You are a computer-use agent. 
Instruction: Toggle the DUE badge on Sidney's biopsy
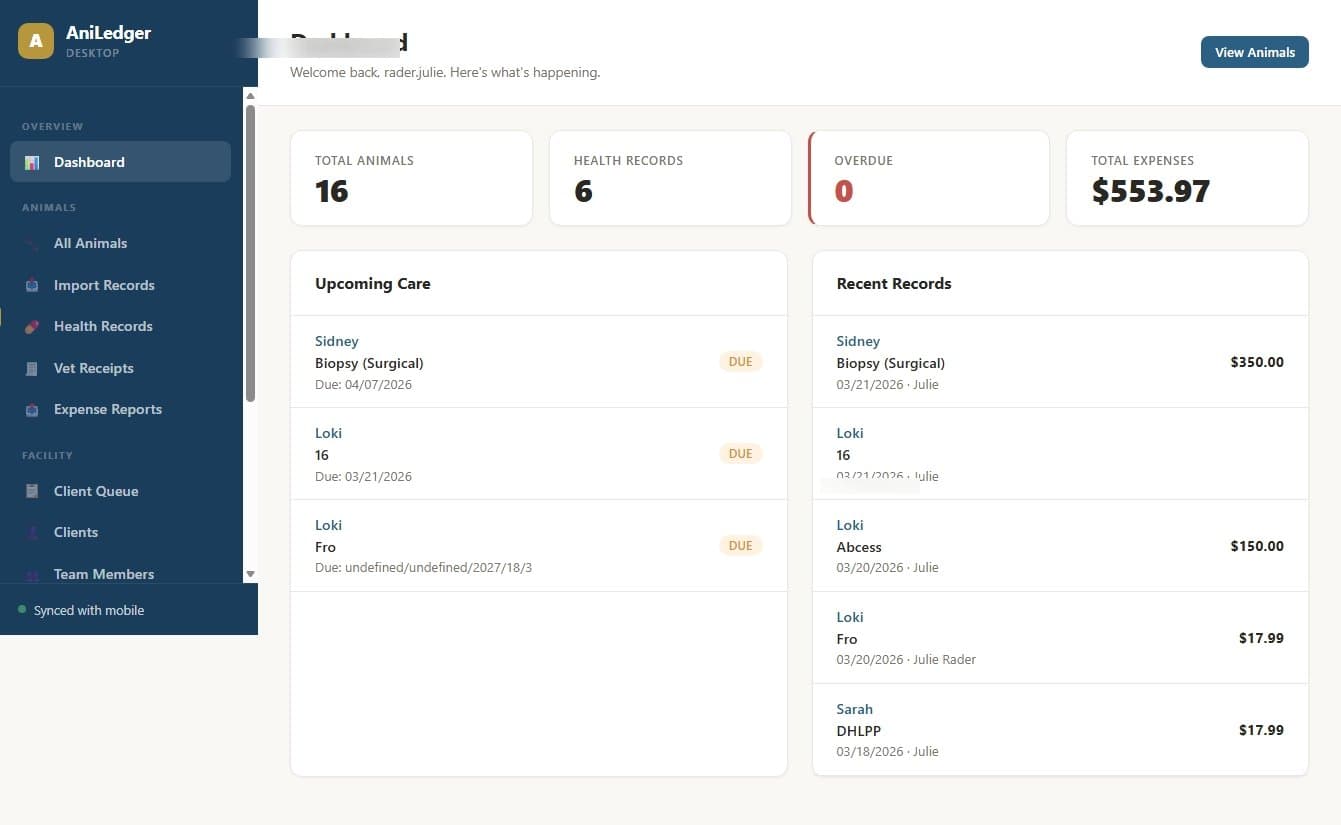pos(740,361)
